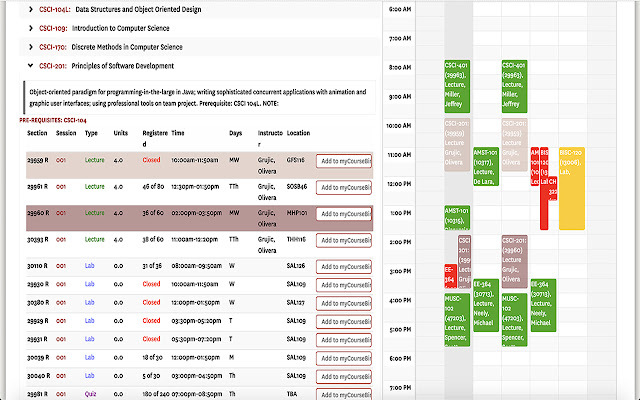Open Wednesday 2:00 PM CSCI-201 29960 block
Image resolution: width=640 pixels, height=400 pixels.
[514, 261]
